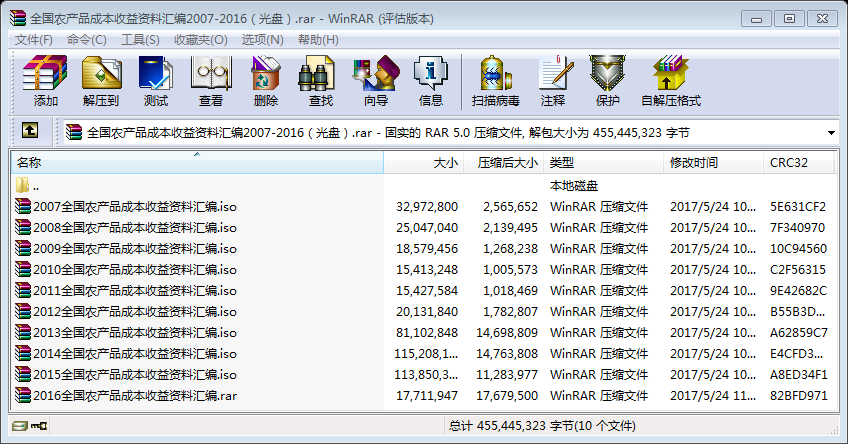This screenshot has height=444, width=848.
Task: Click CRC32 value 10C94560
Action: click(798, 249)
